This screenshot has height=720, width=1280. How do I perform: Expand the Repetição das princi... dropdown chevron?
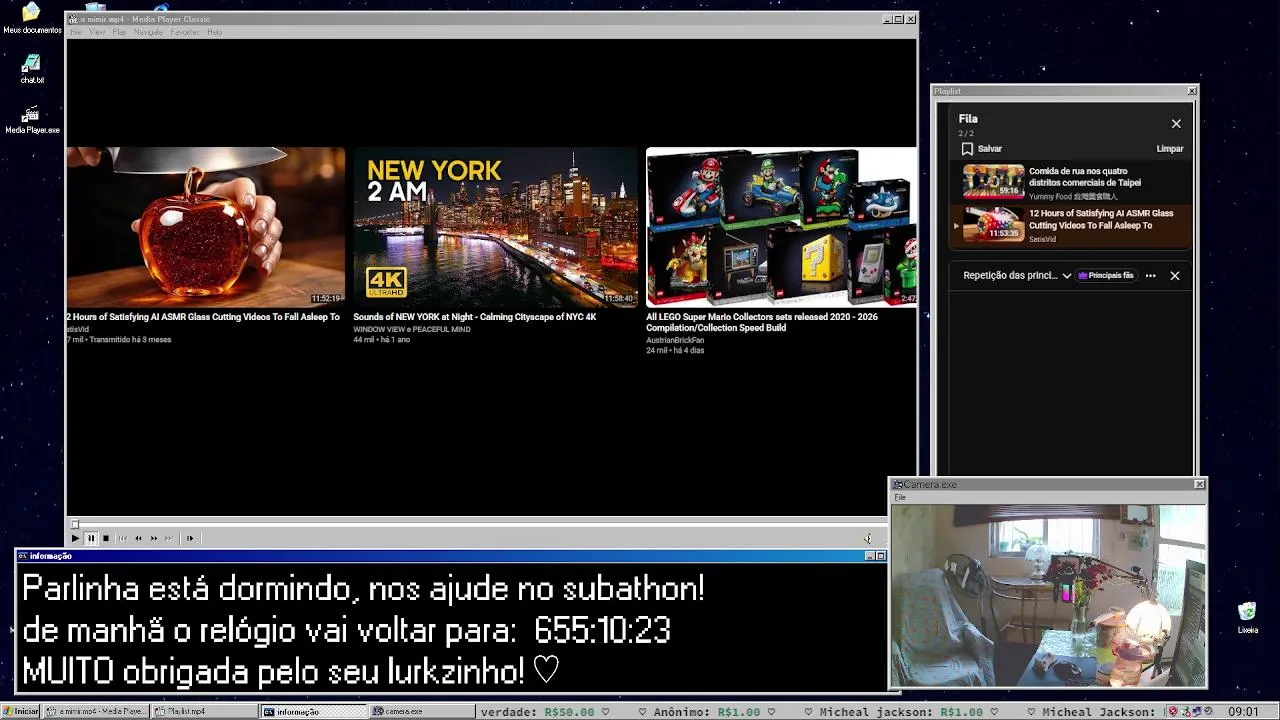1067,276
